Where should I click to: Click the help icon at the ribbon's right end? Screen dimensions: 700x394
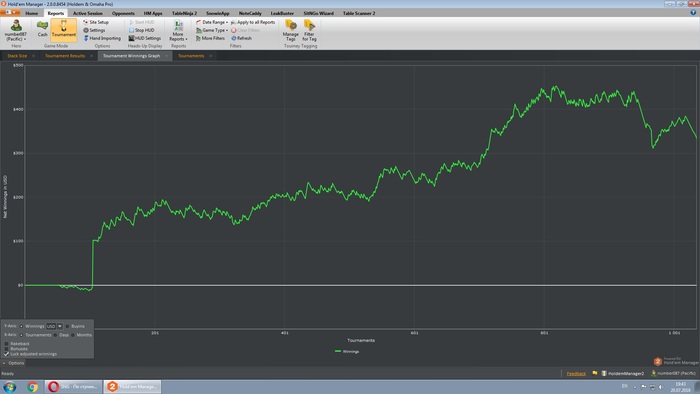tap(693, 13)
